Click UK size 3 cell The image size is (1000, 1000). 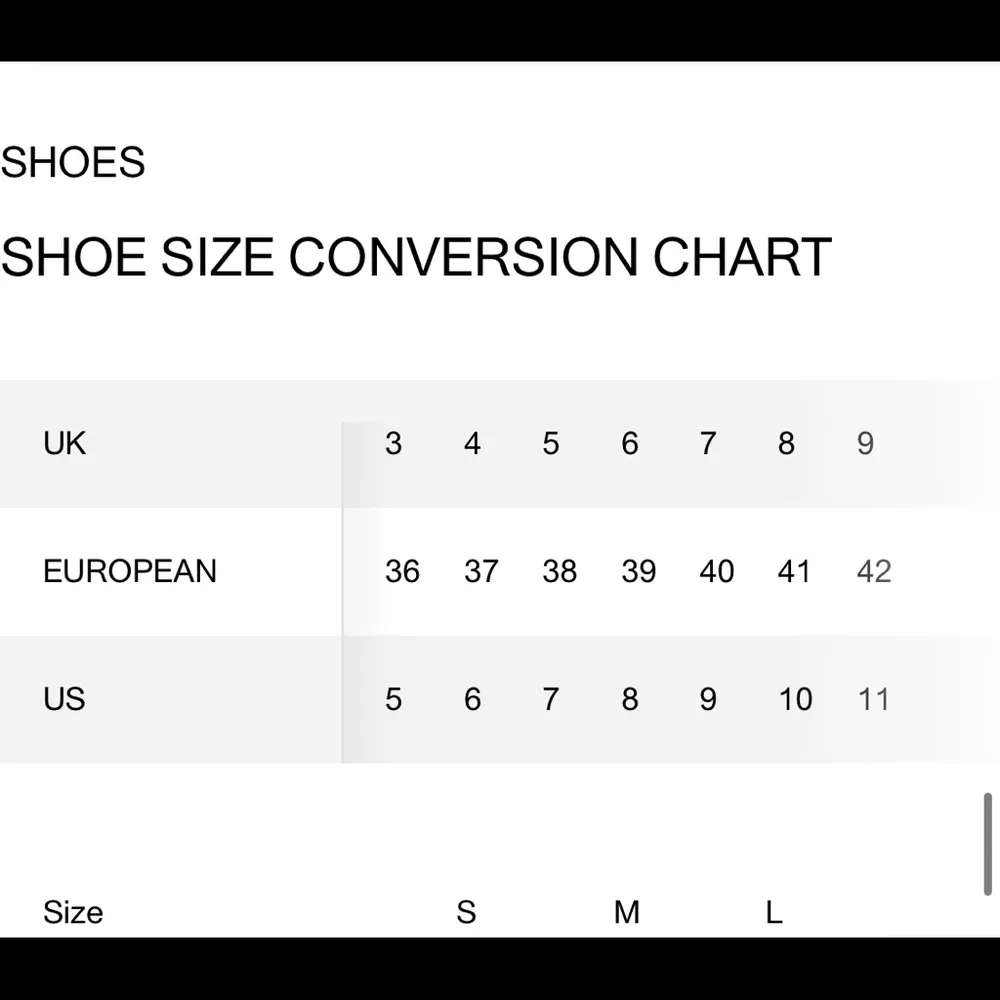[393, 443]
